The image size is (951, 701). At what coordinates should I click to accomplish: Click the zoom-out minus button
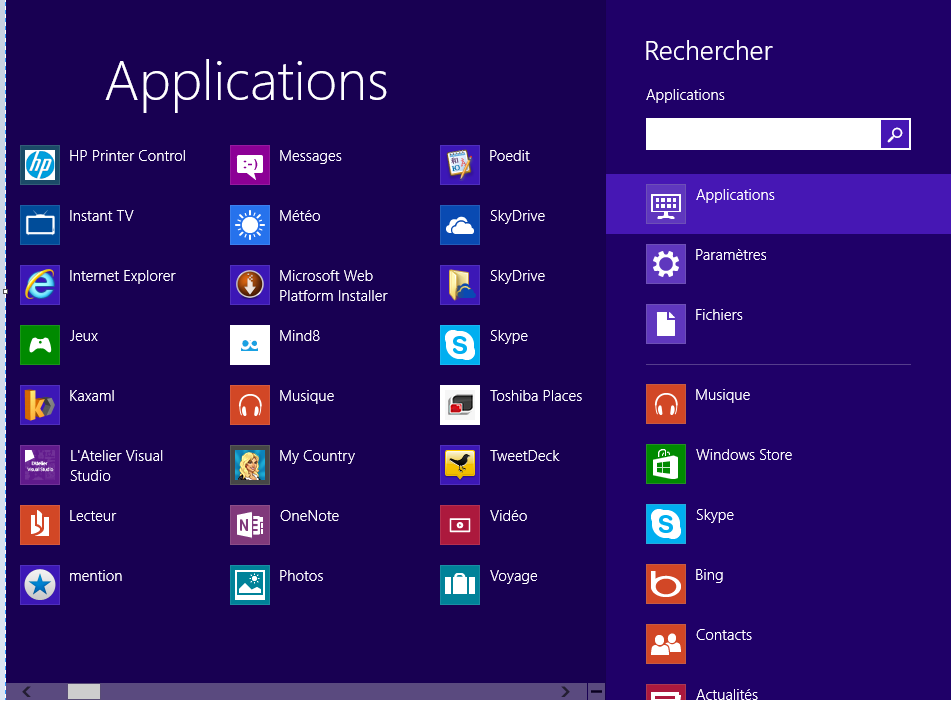coord(596,692)
